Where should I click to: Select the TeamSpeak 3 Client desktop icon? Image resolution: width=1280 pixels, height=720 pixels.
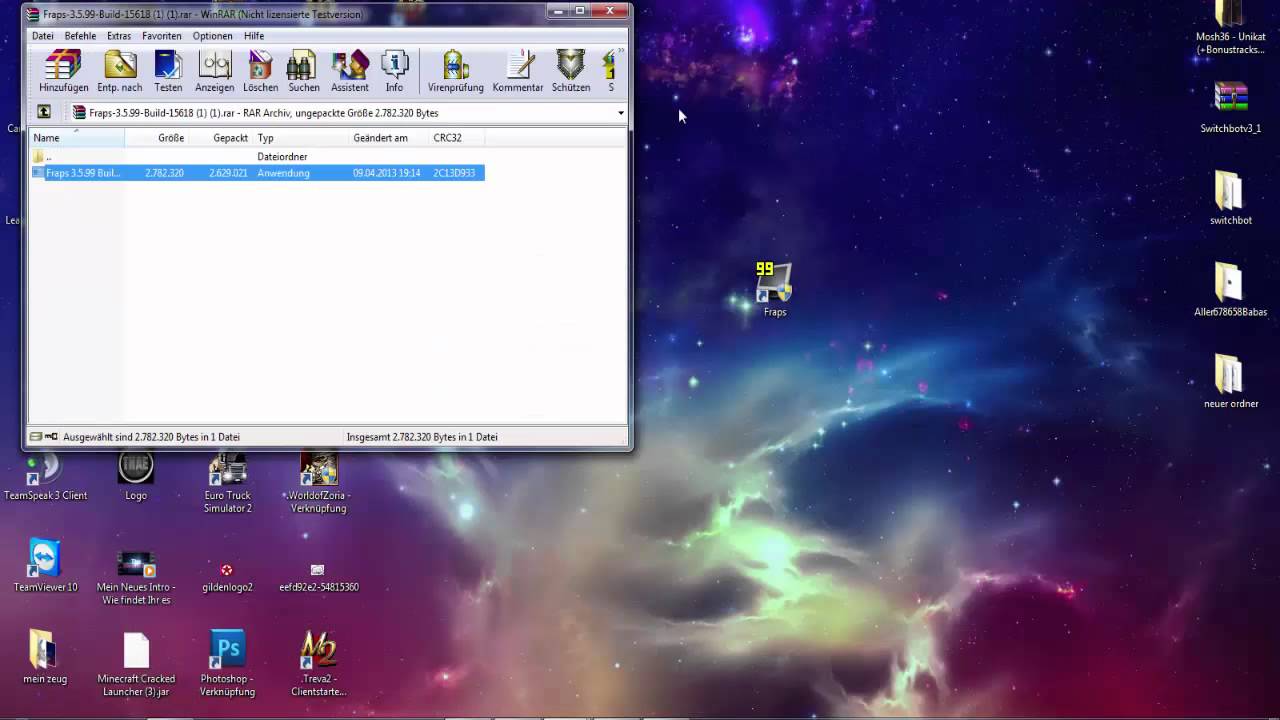45,476
